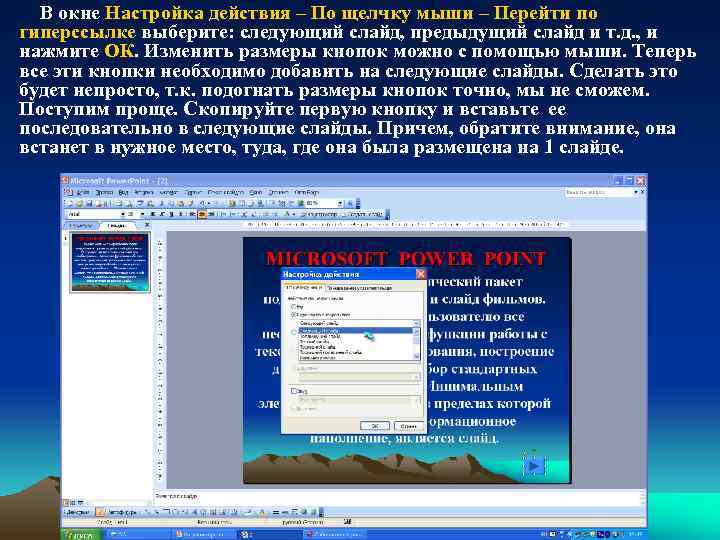Open the Arial font name dropdown
Image resolution: width=720 pixels, height=540 pixels.
coord(123,214)
